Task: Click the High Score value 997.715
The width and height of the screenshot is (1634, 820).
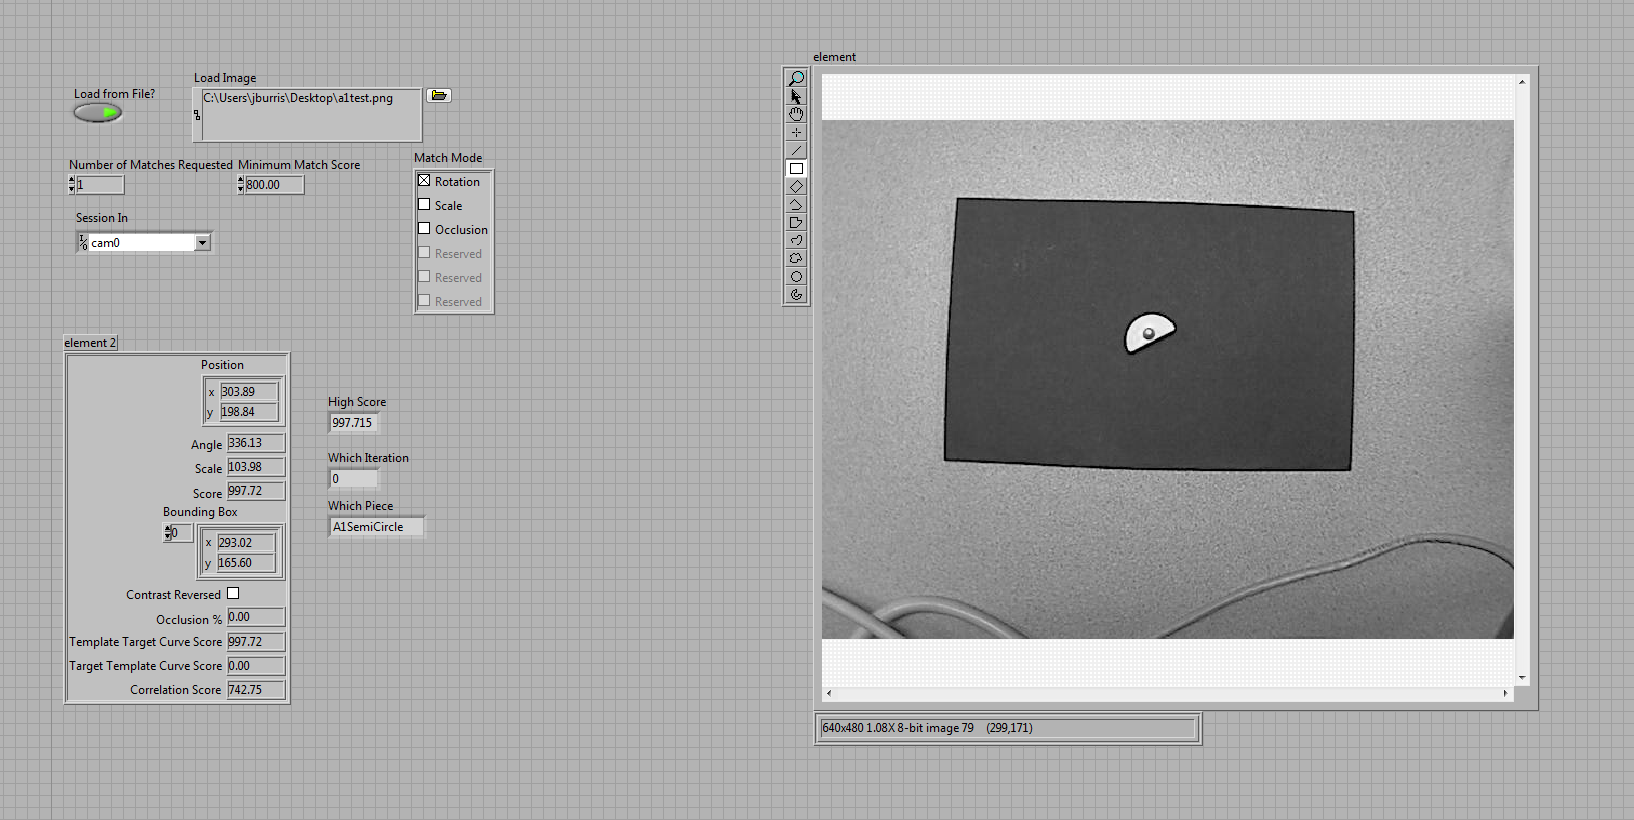Action: click(x=354, y=423)
